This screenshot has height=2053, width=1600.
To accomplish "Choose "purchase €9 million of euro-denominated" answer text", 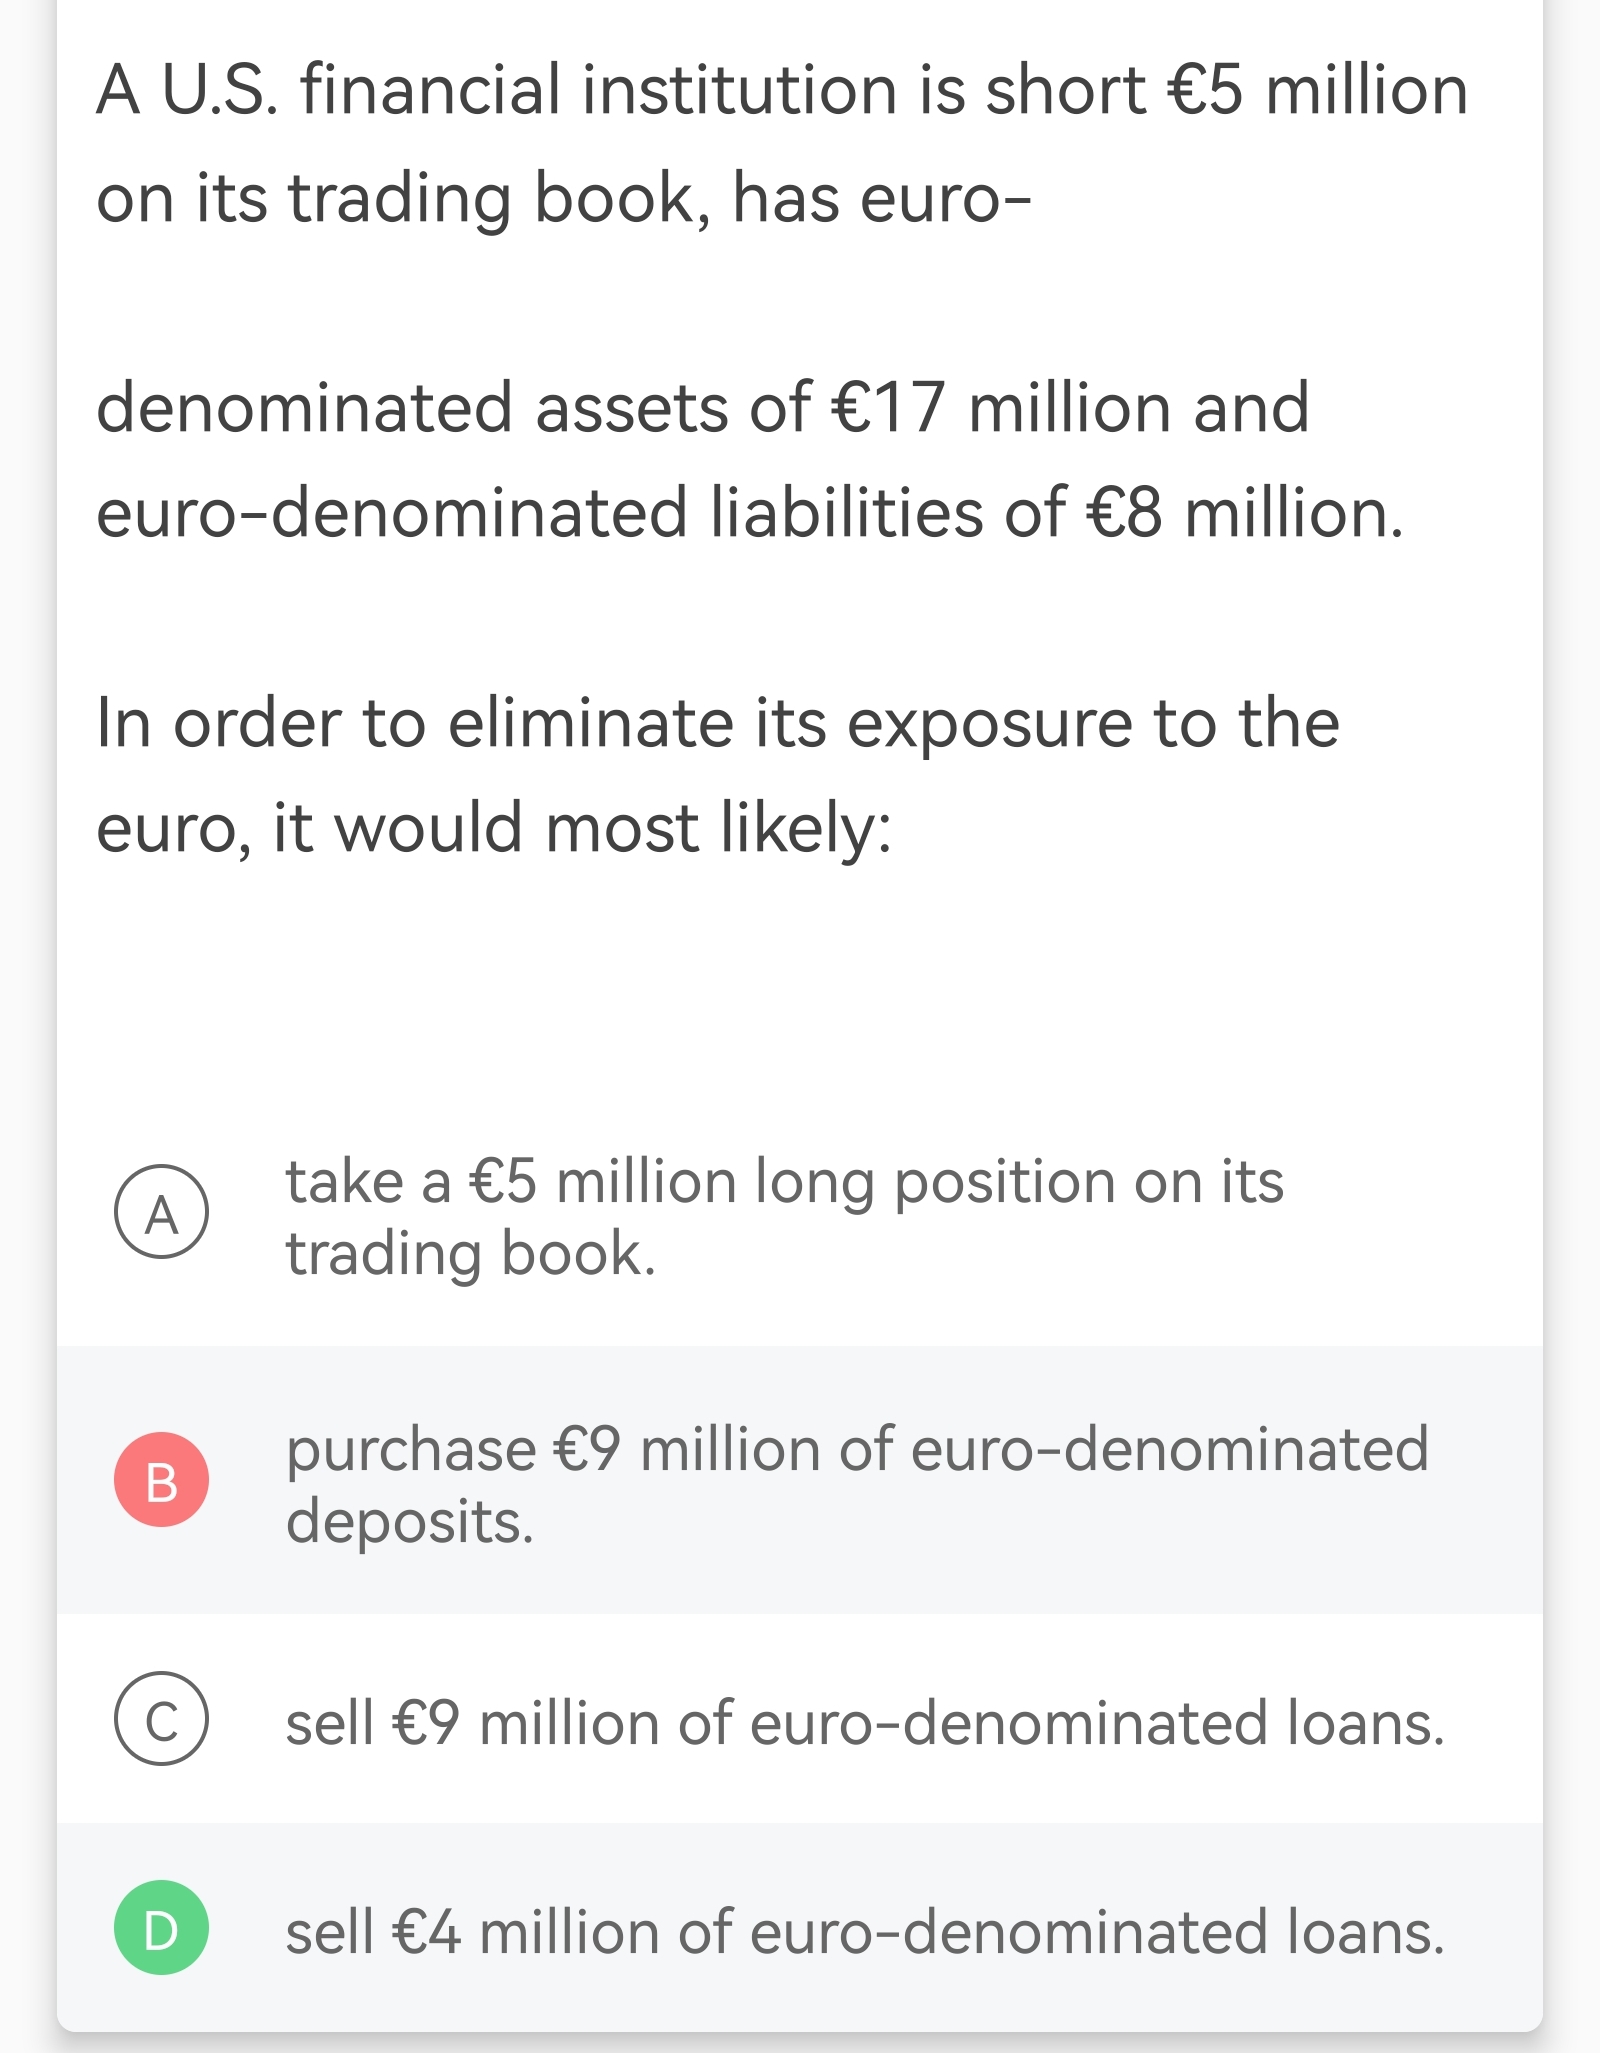I will pos(857,1450).
